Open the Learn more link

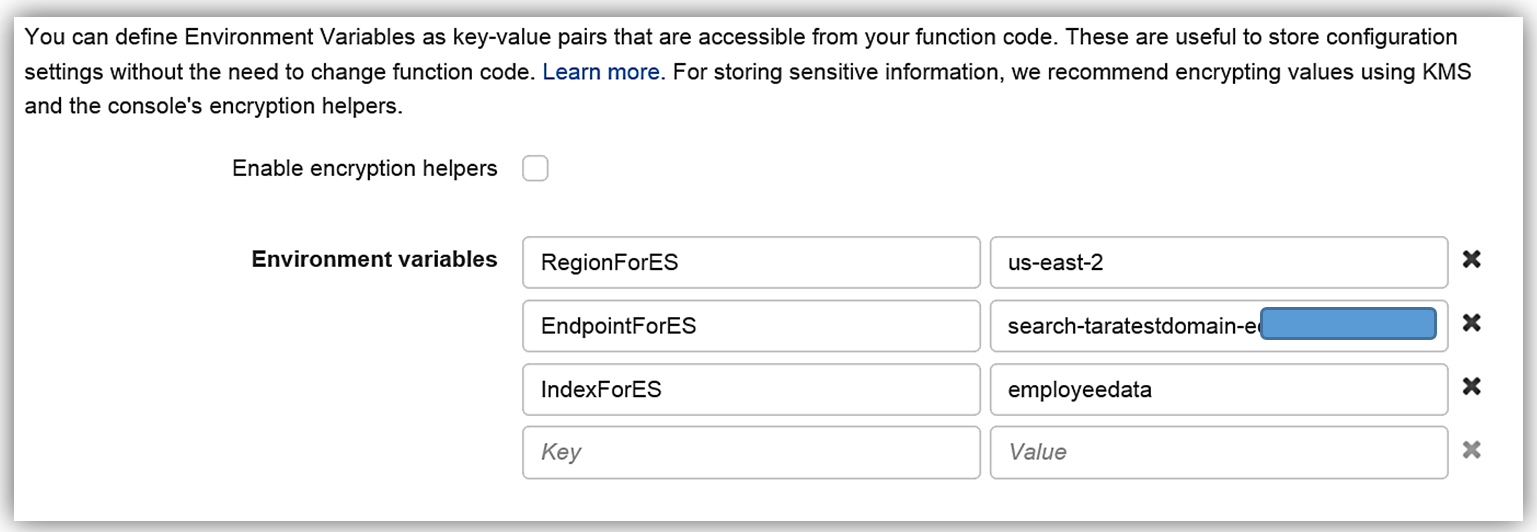pos(601,72)
